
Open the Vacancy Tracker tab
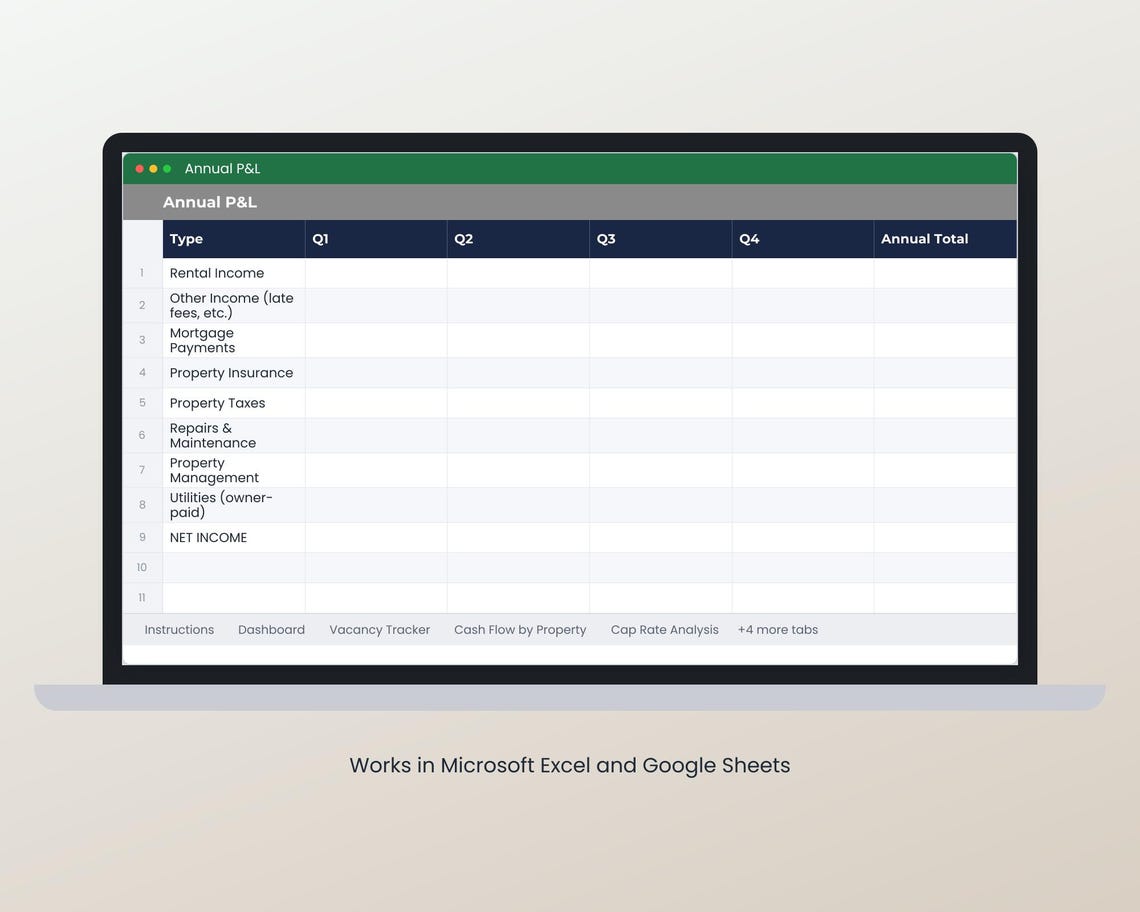380,630
